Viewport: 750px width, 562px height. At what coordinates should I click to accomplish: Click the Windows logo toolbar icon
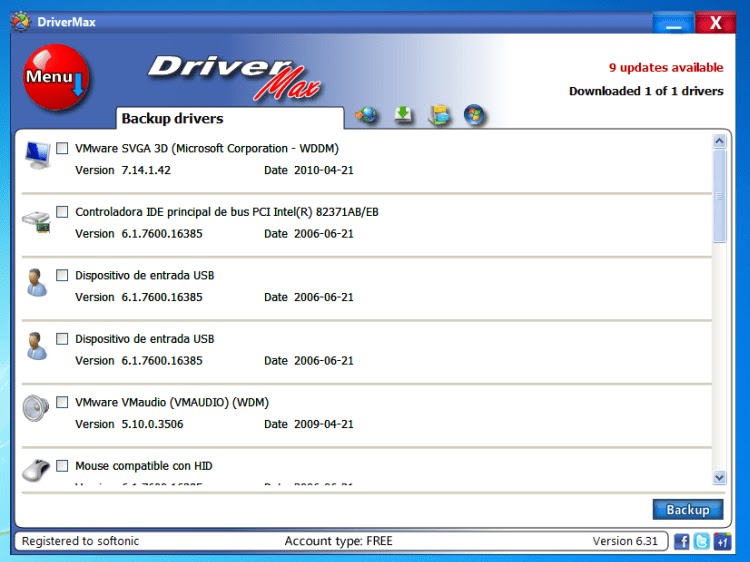pyautogui.click(x=474, y=115)
